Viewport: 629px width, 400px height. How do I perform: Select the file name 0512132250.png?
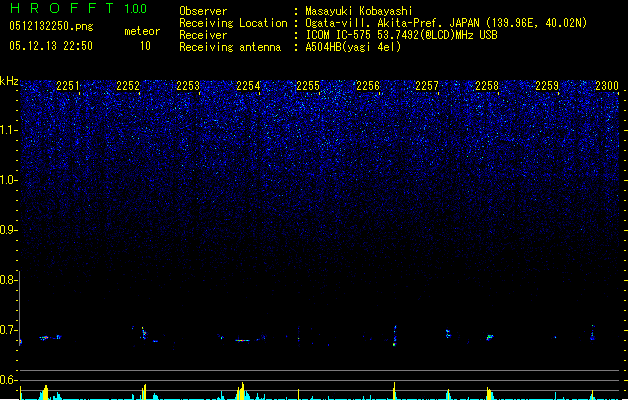(51, 26)
